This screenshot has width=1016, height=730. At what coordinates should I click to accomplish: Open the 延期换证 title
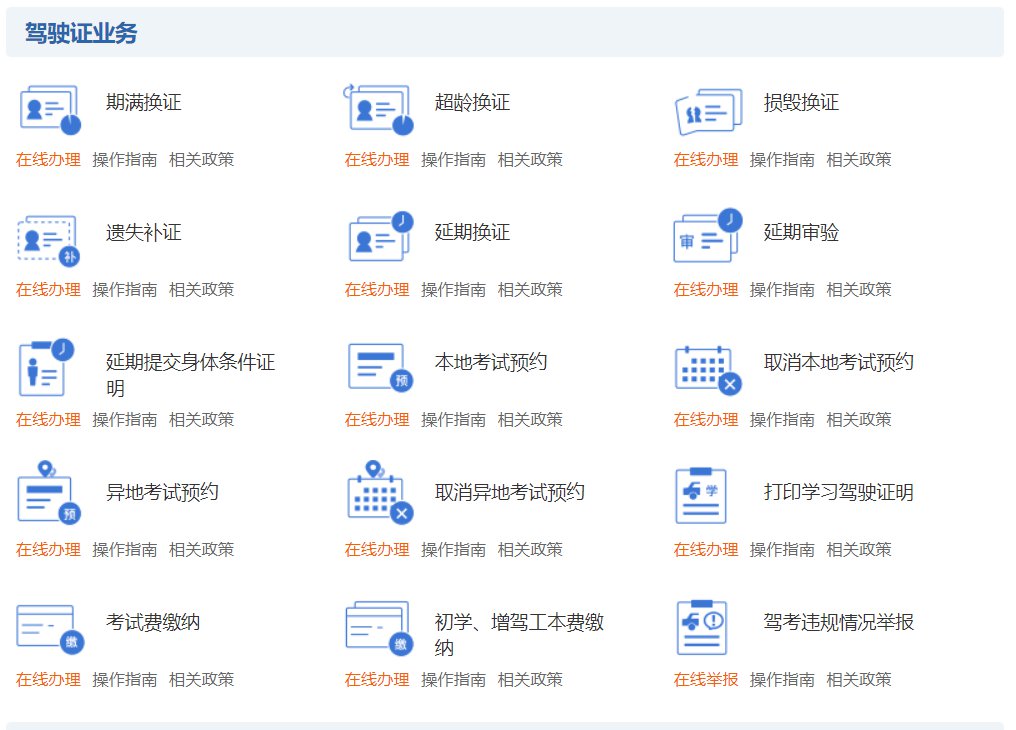472,233
